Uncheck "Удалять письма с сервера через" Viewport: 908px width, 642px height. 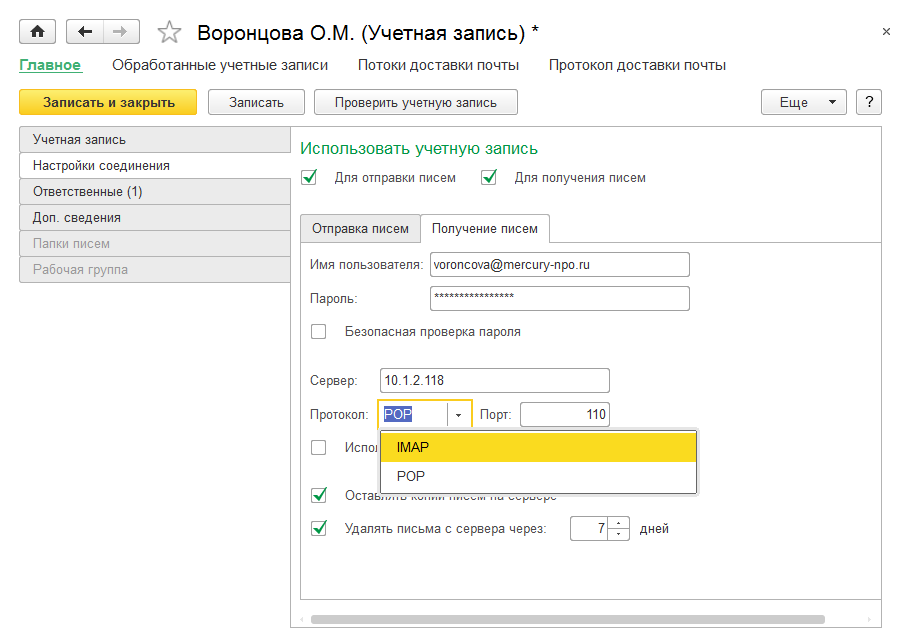319,528
